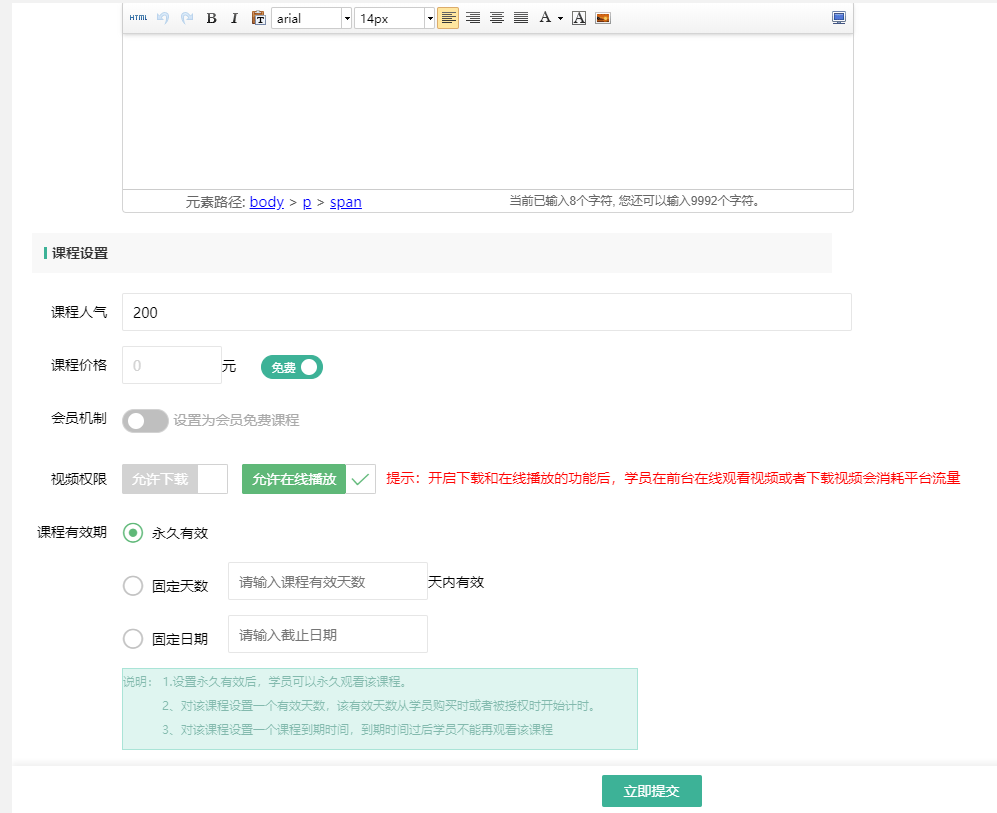Switch editor to HTML source mode

click(x=138, y=18)
